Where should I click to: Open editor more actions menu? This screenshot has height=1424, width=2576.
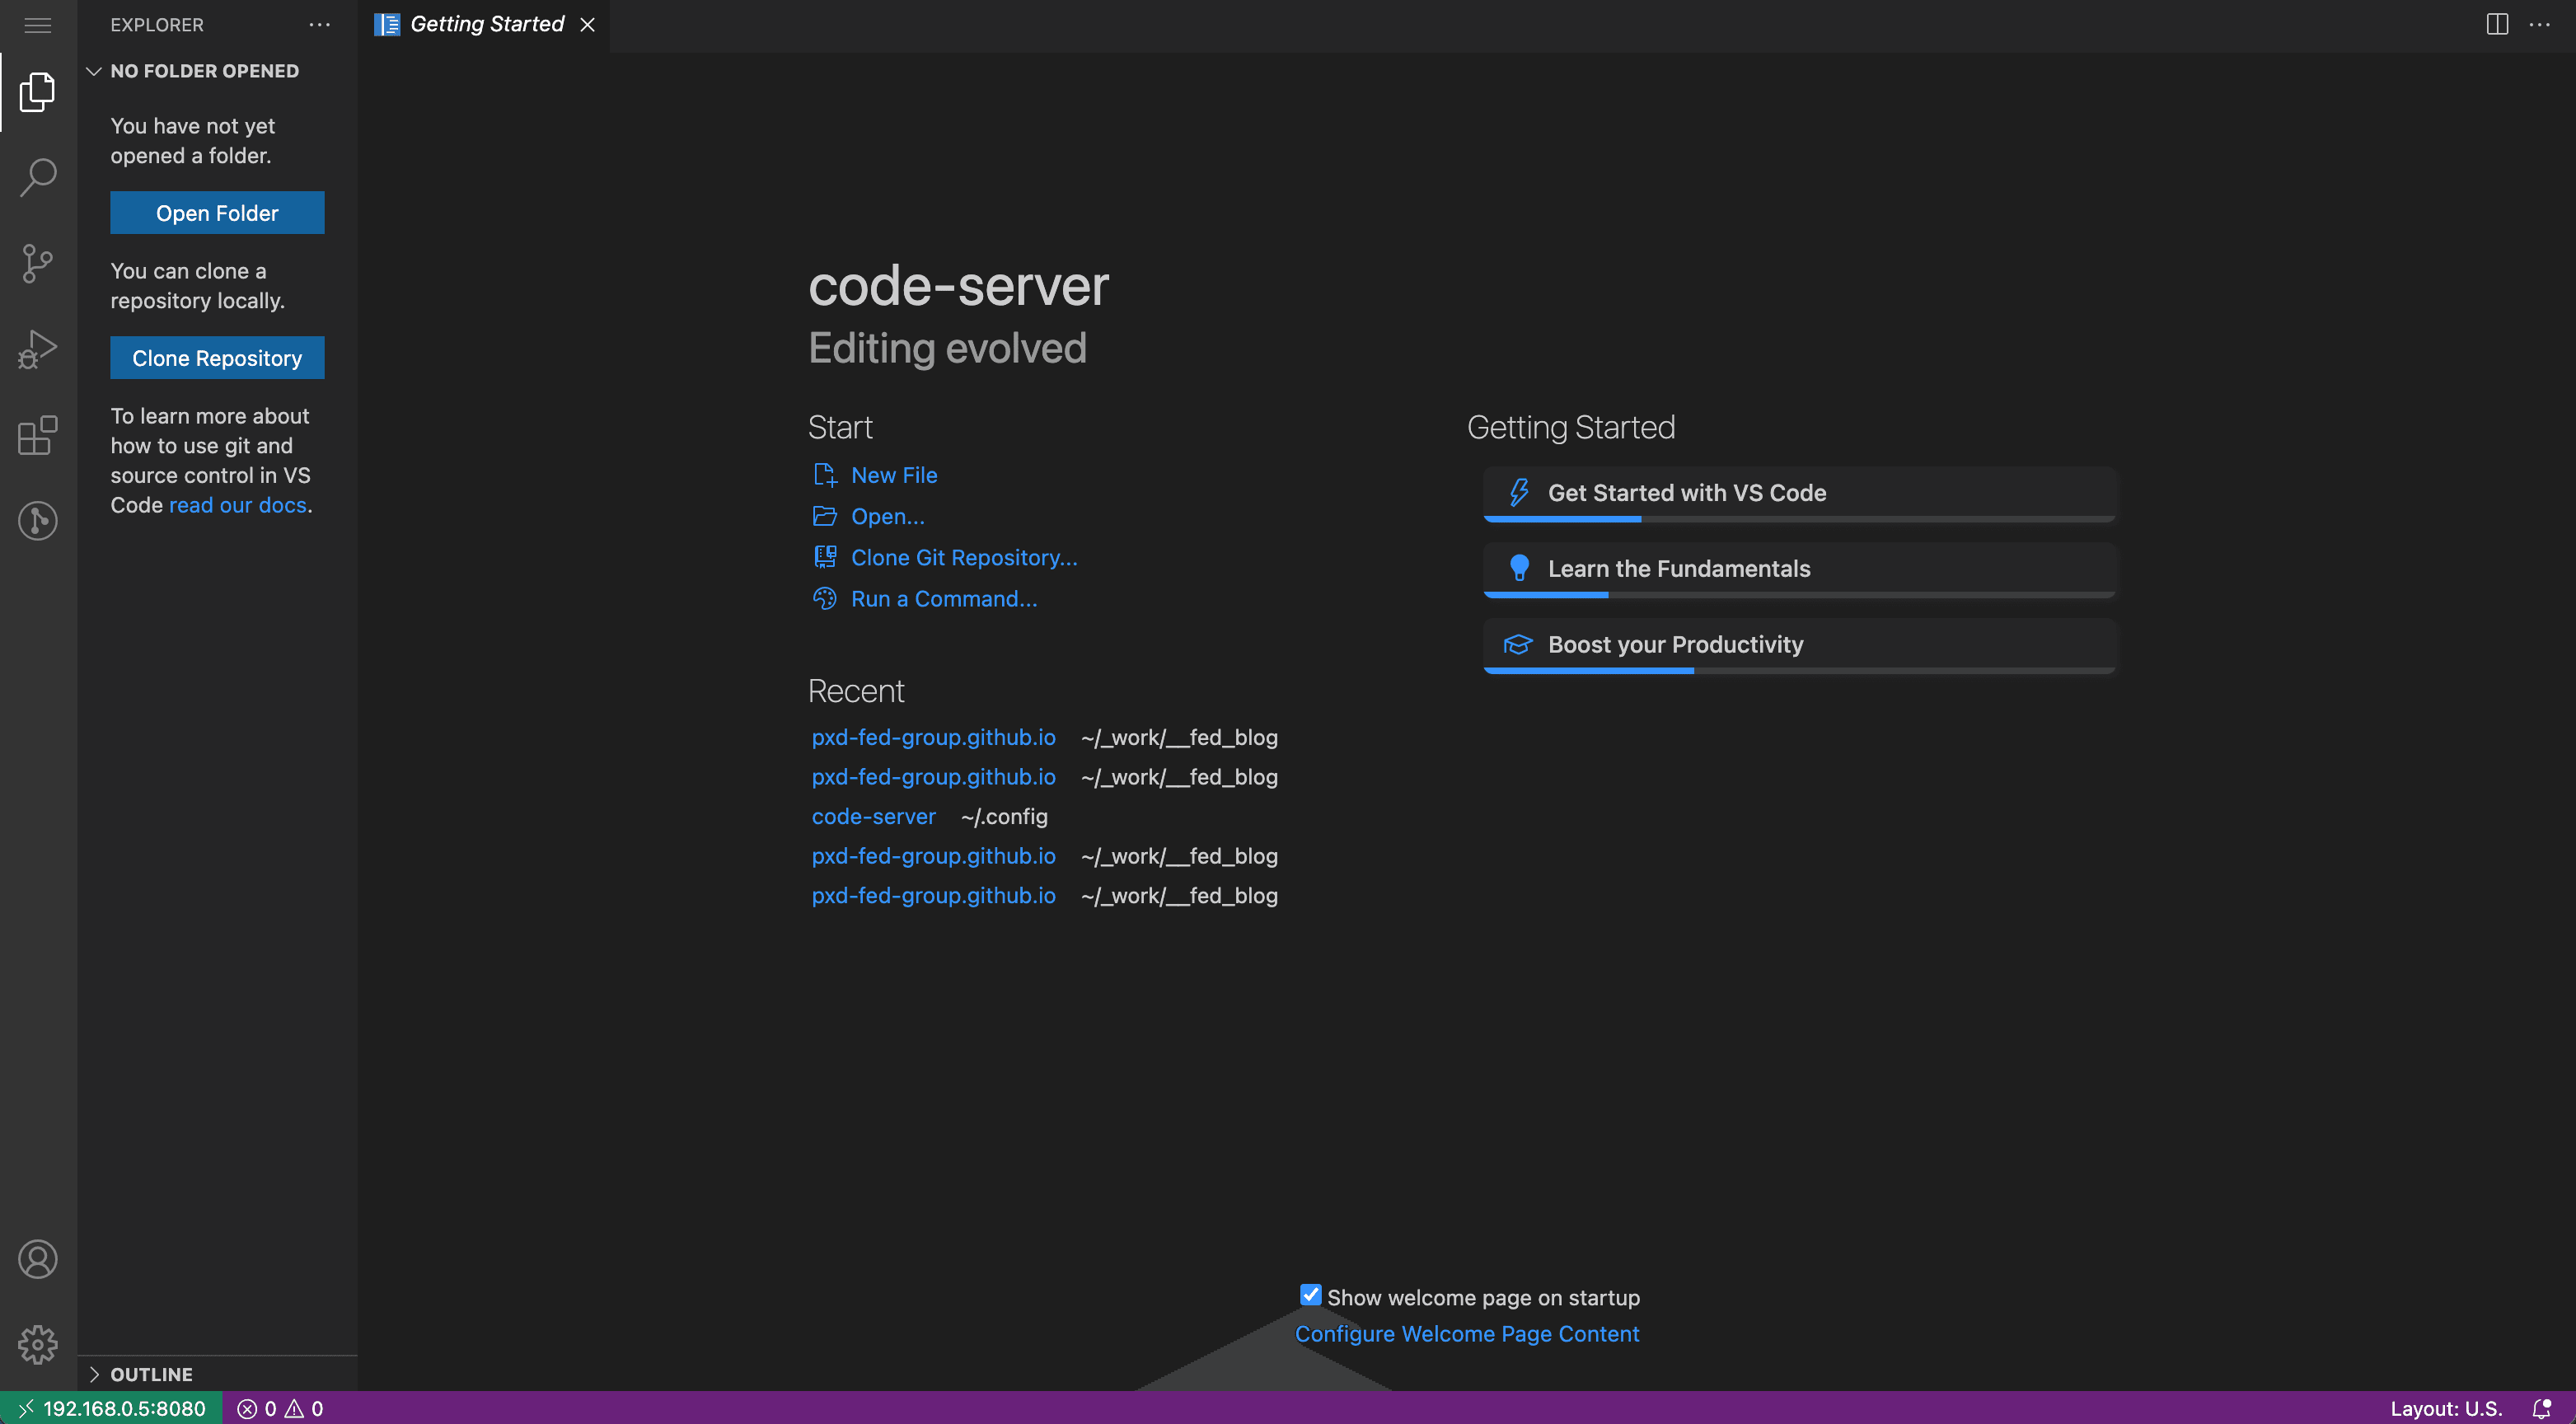tap(2540, 25)
